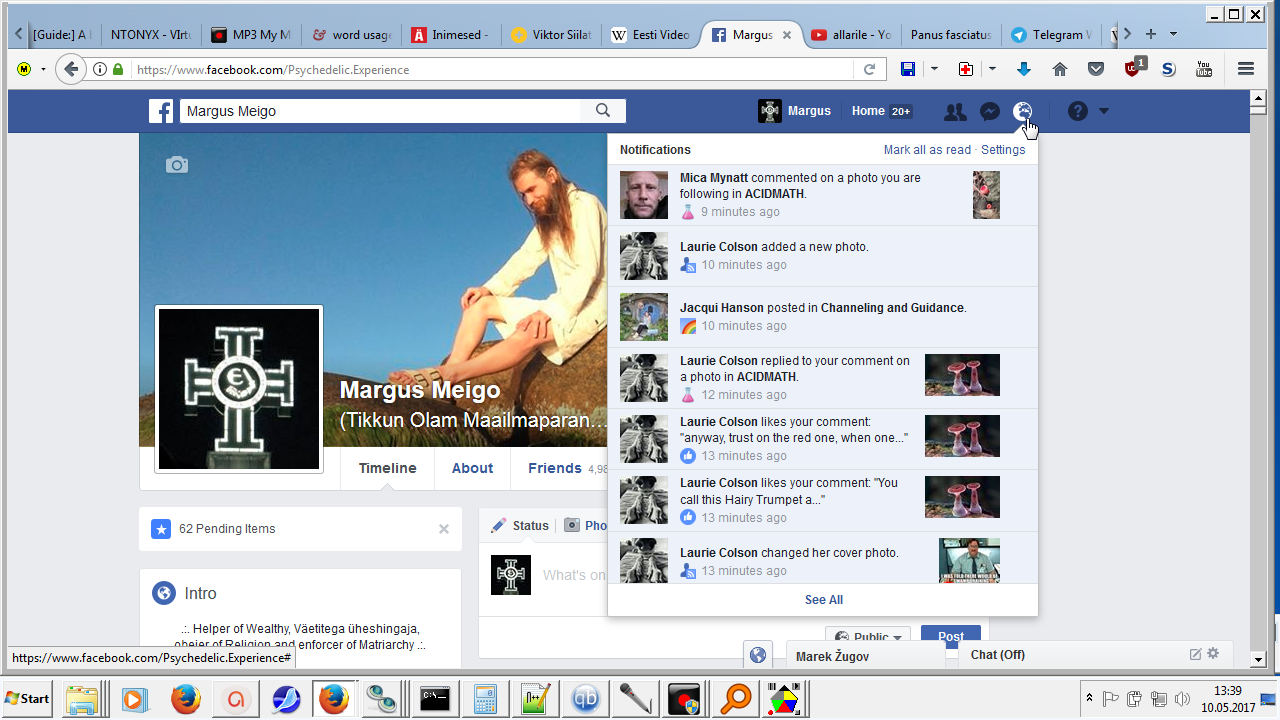
Task: Click the site info icon in address bar
Action: 100,70
